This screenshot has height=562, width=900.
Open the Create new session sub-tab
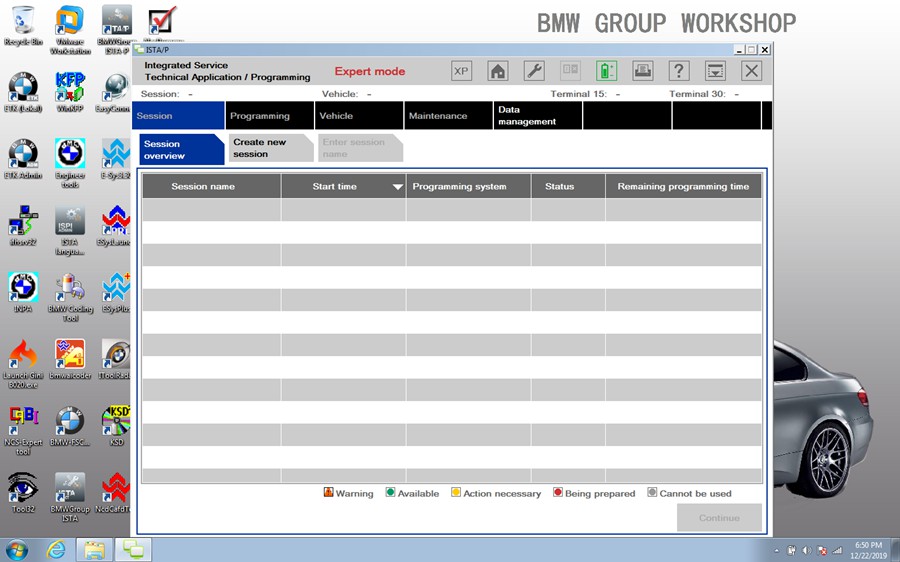pyautogui.click(x=271, y=148)
